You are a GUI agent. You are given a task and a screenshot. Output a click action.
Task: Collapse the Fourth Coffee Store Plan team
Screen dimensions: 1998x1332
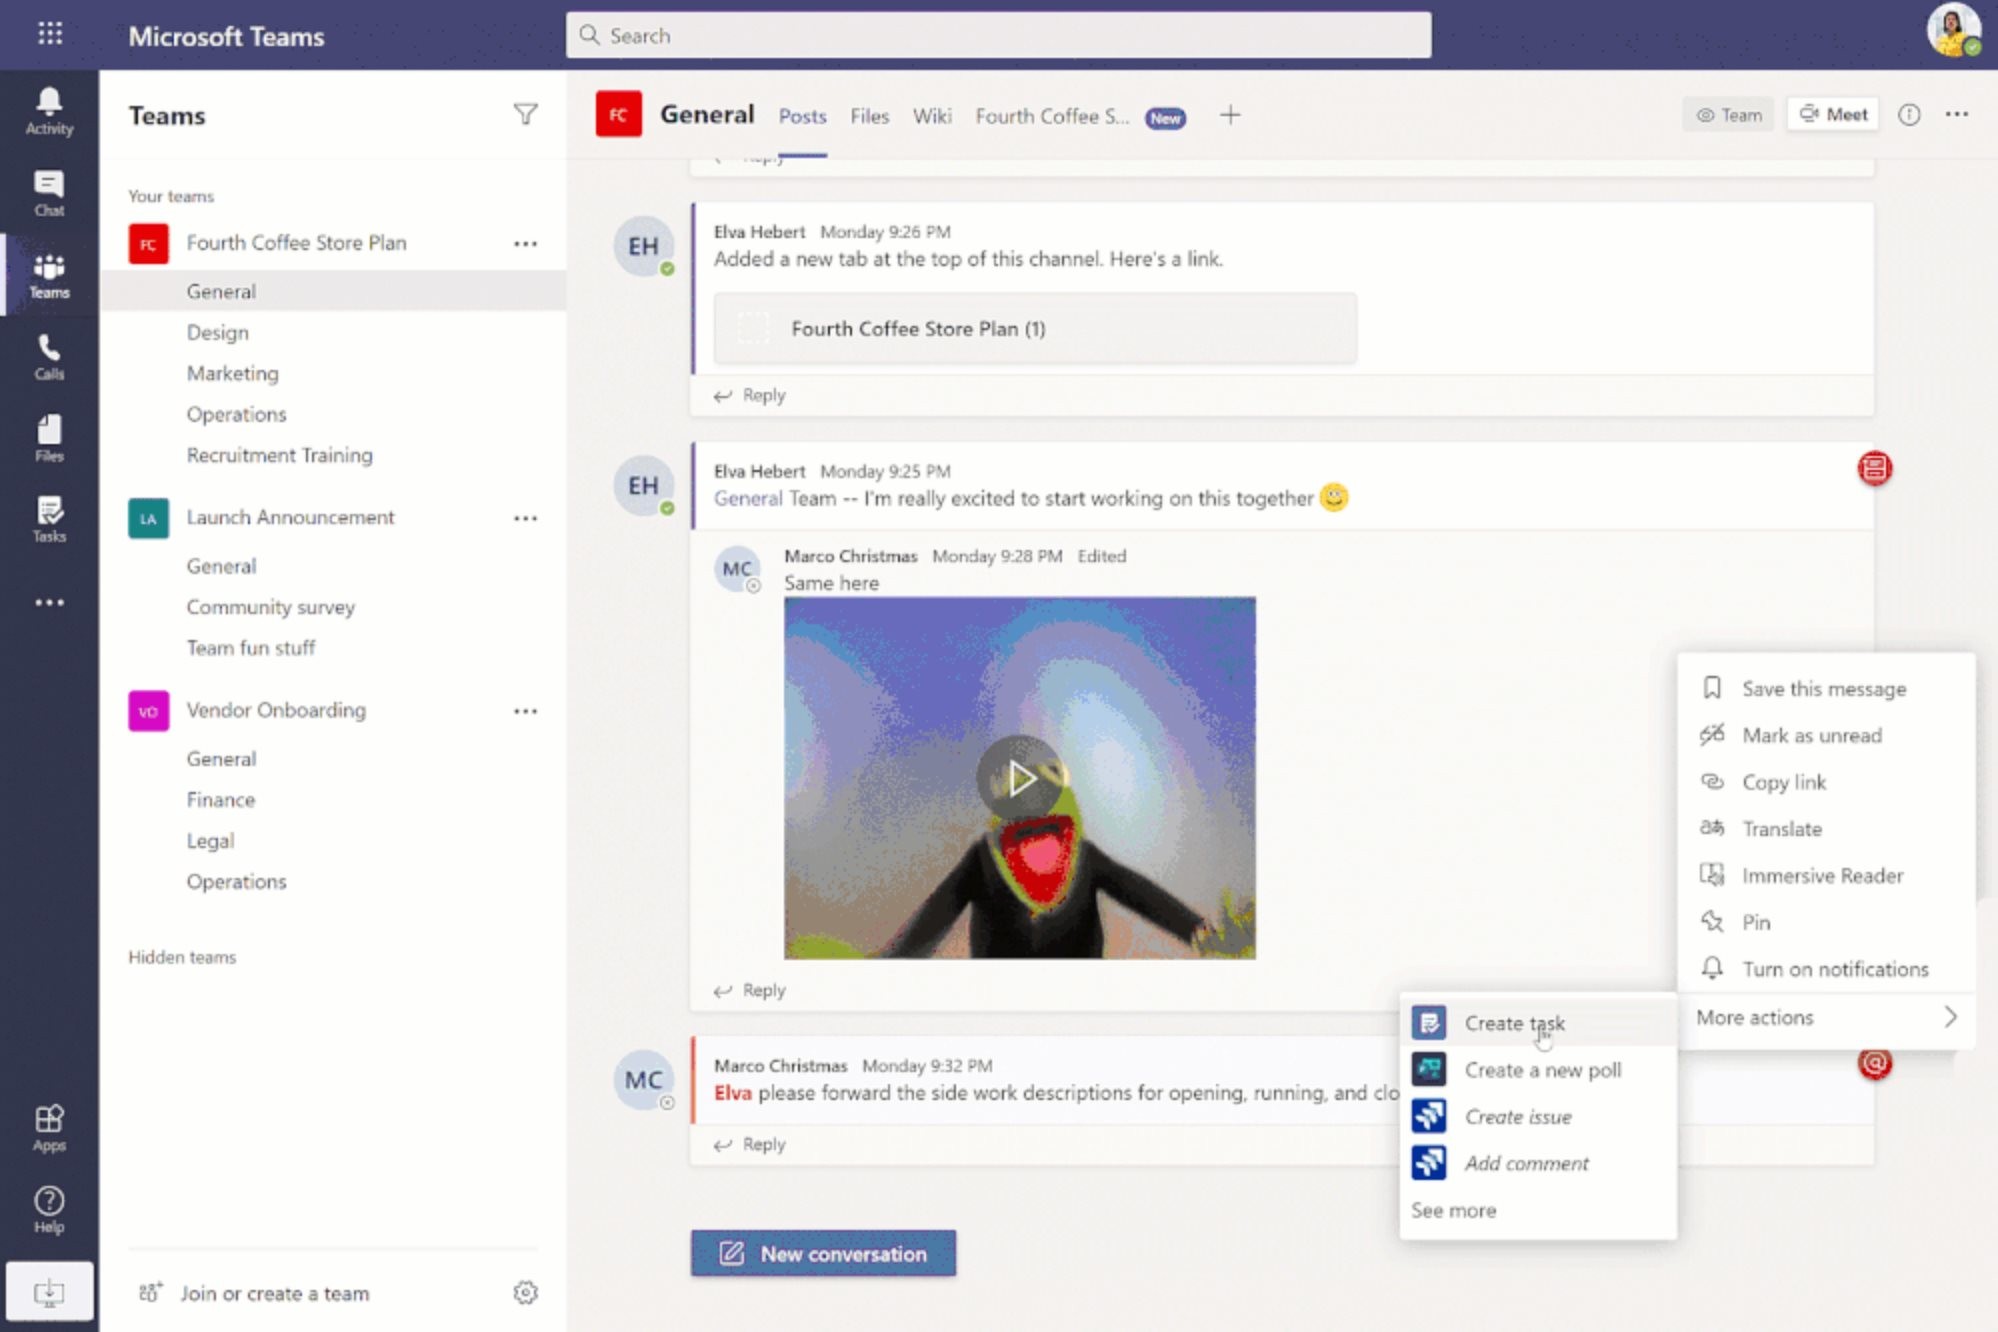[296, 243]
